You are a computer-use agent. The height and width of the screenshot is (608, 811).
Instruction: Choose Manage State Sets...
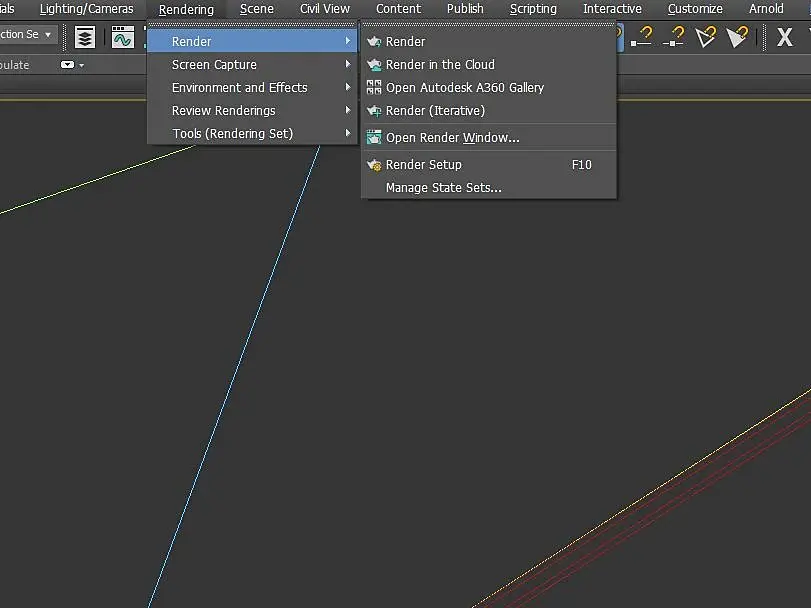click(489, 188)
